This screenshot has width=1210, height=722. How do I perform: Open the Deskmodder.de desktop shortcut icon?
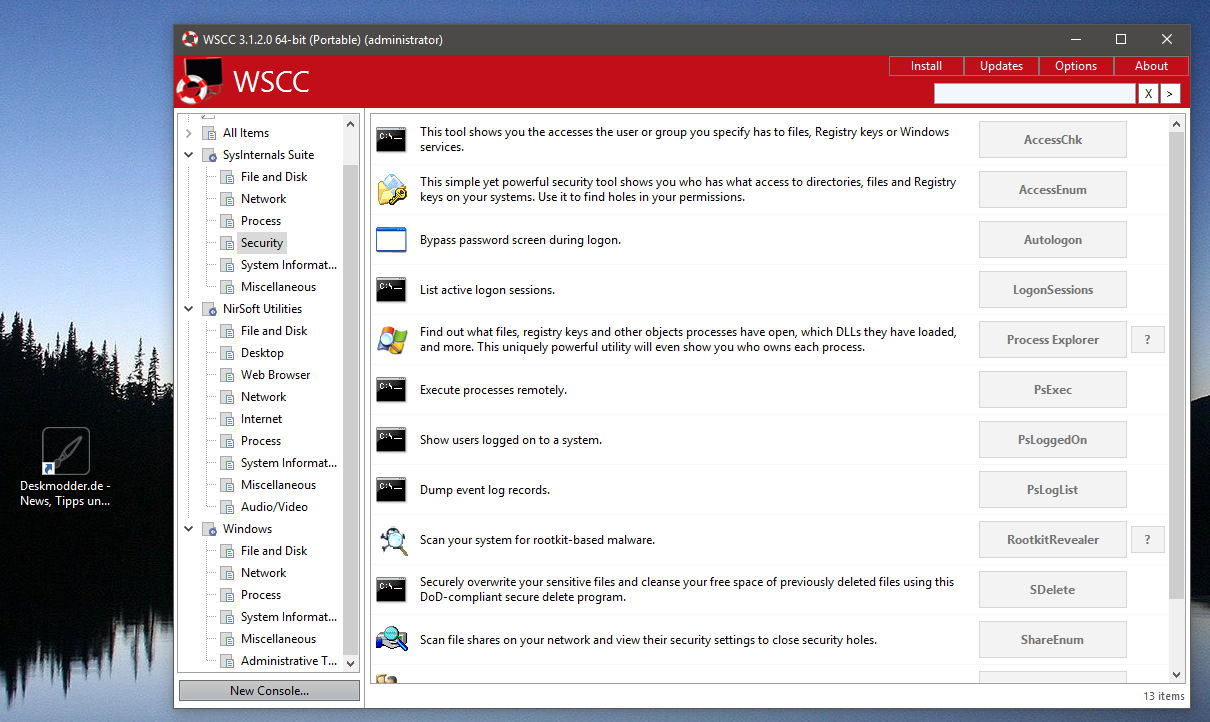(66, 451)
